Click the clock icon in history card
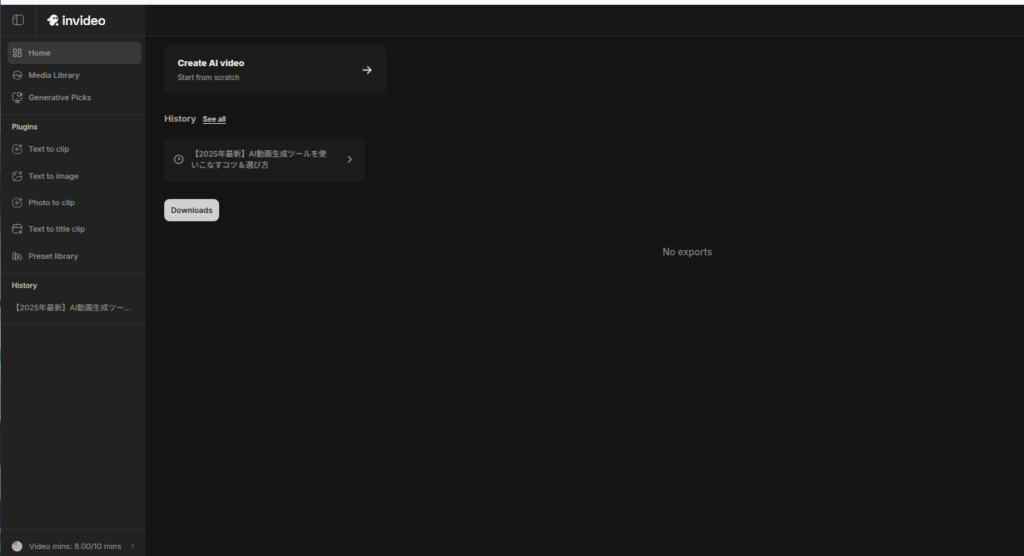Screen dimensions: 1024x556 tap(178, 159)
